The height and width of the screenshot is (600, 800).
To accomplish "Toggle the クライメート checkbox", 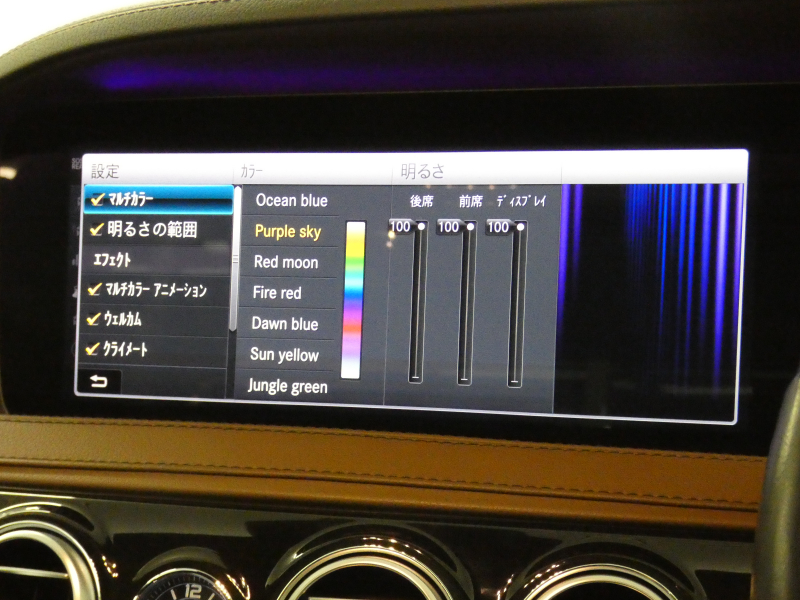I will pyautogui.click(x=92, y=349).
